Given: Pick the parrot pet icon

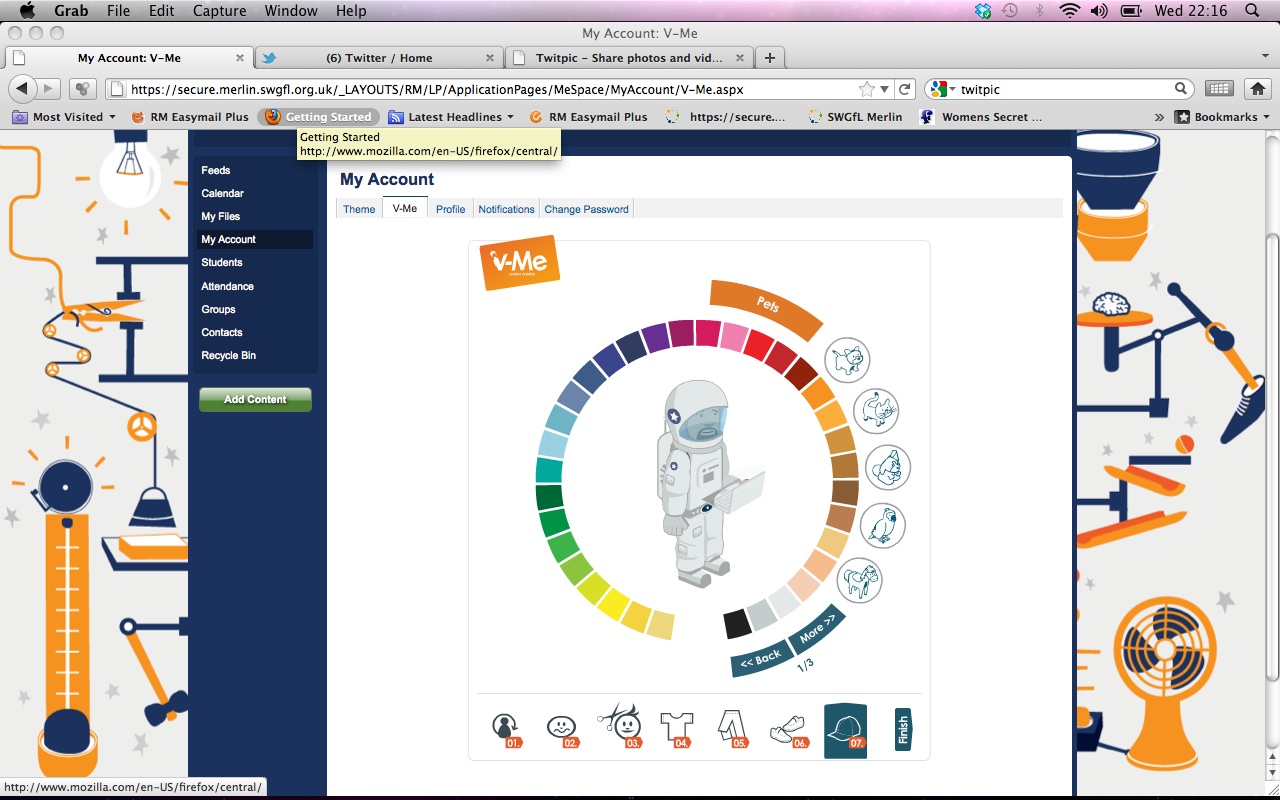Looking at the screenshot, I should tap(882, 525).
